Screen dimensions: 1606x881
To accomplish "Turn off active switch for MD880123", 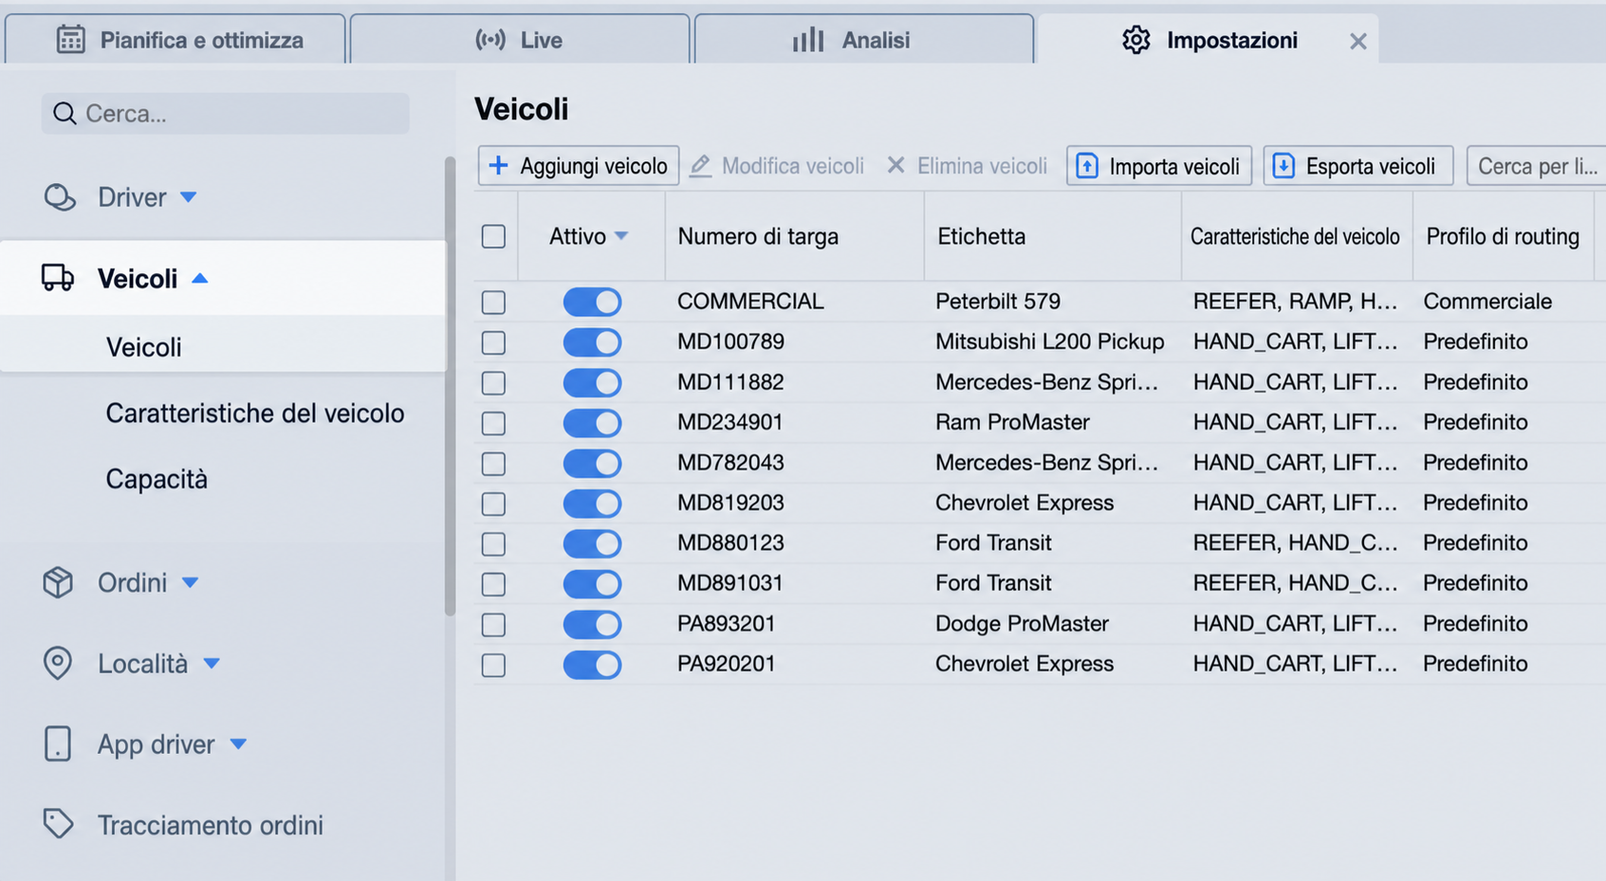I will tap(592, 543).
